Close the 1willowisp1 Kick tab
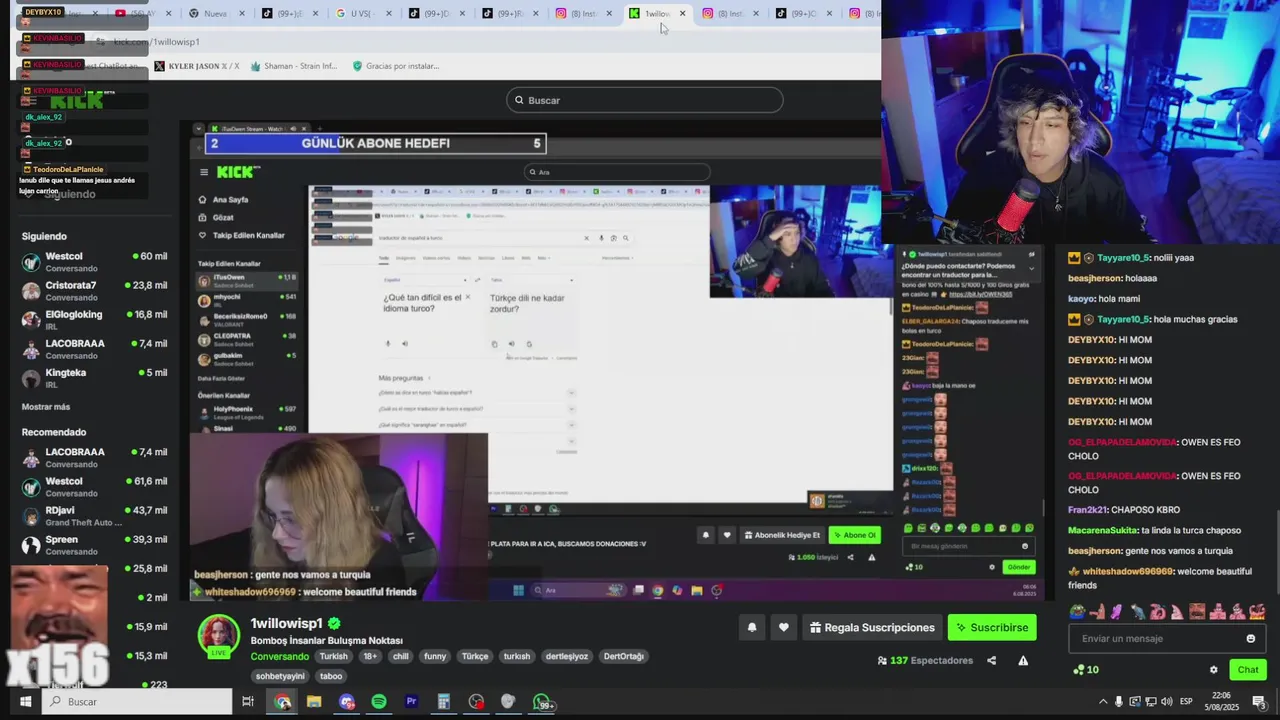Viewport: 1280px width, 720px height. point(682,13)
